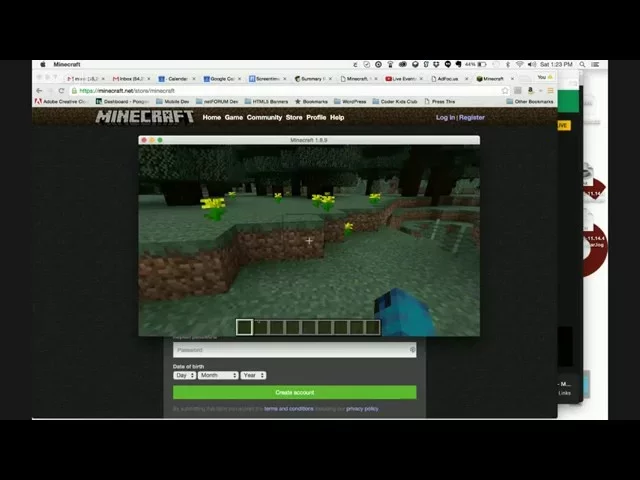Open the terms and conditions link
Viewport: 640px width, 480px height.
289,409
